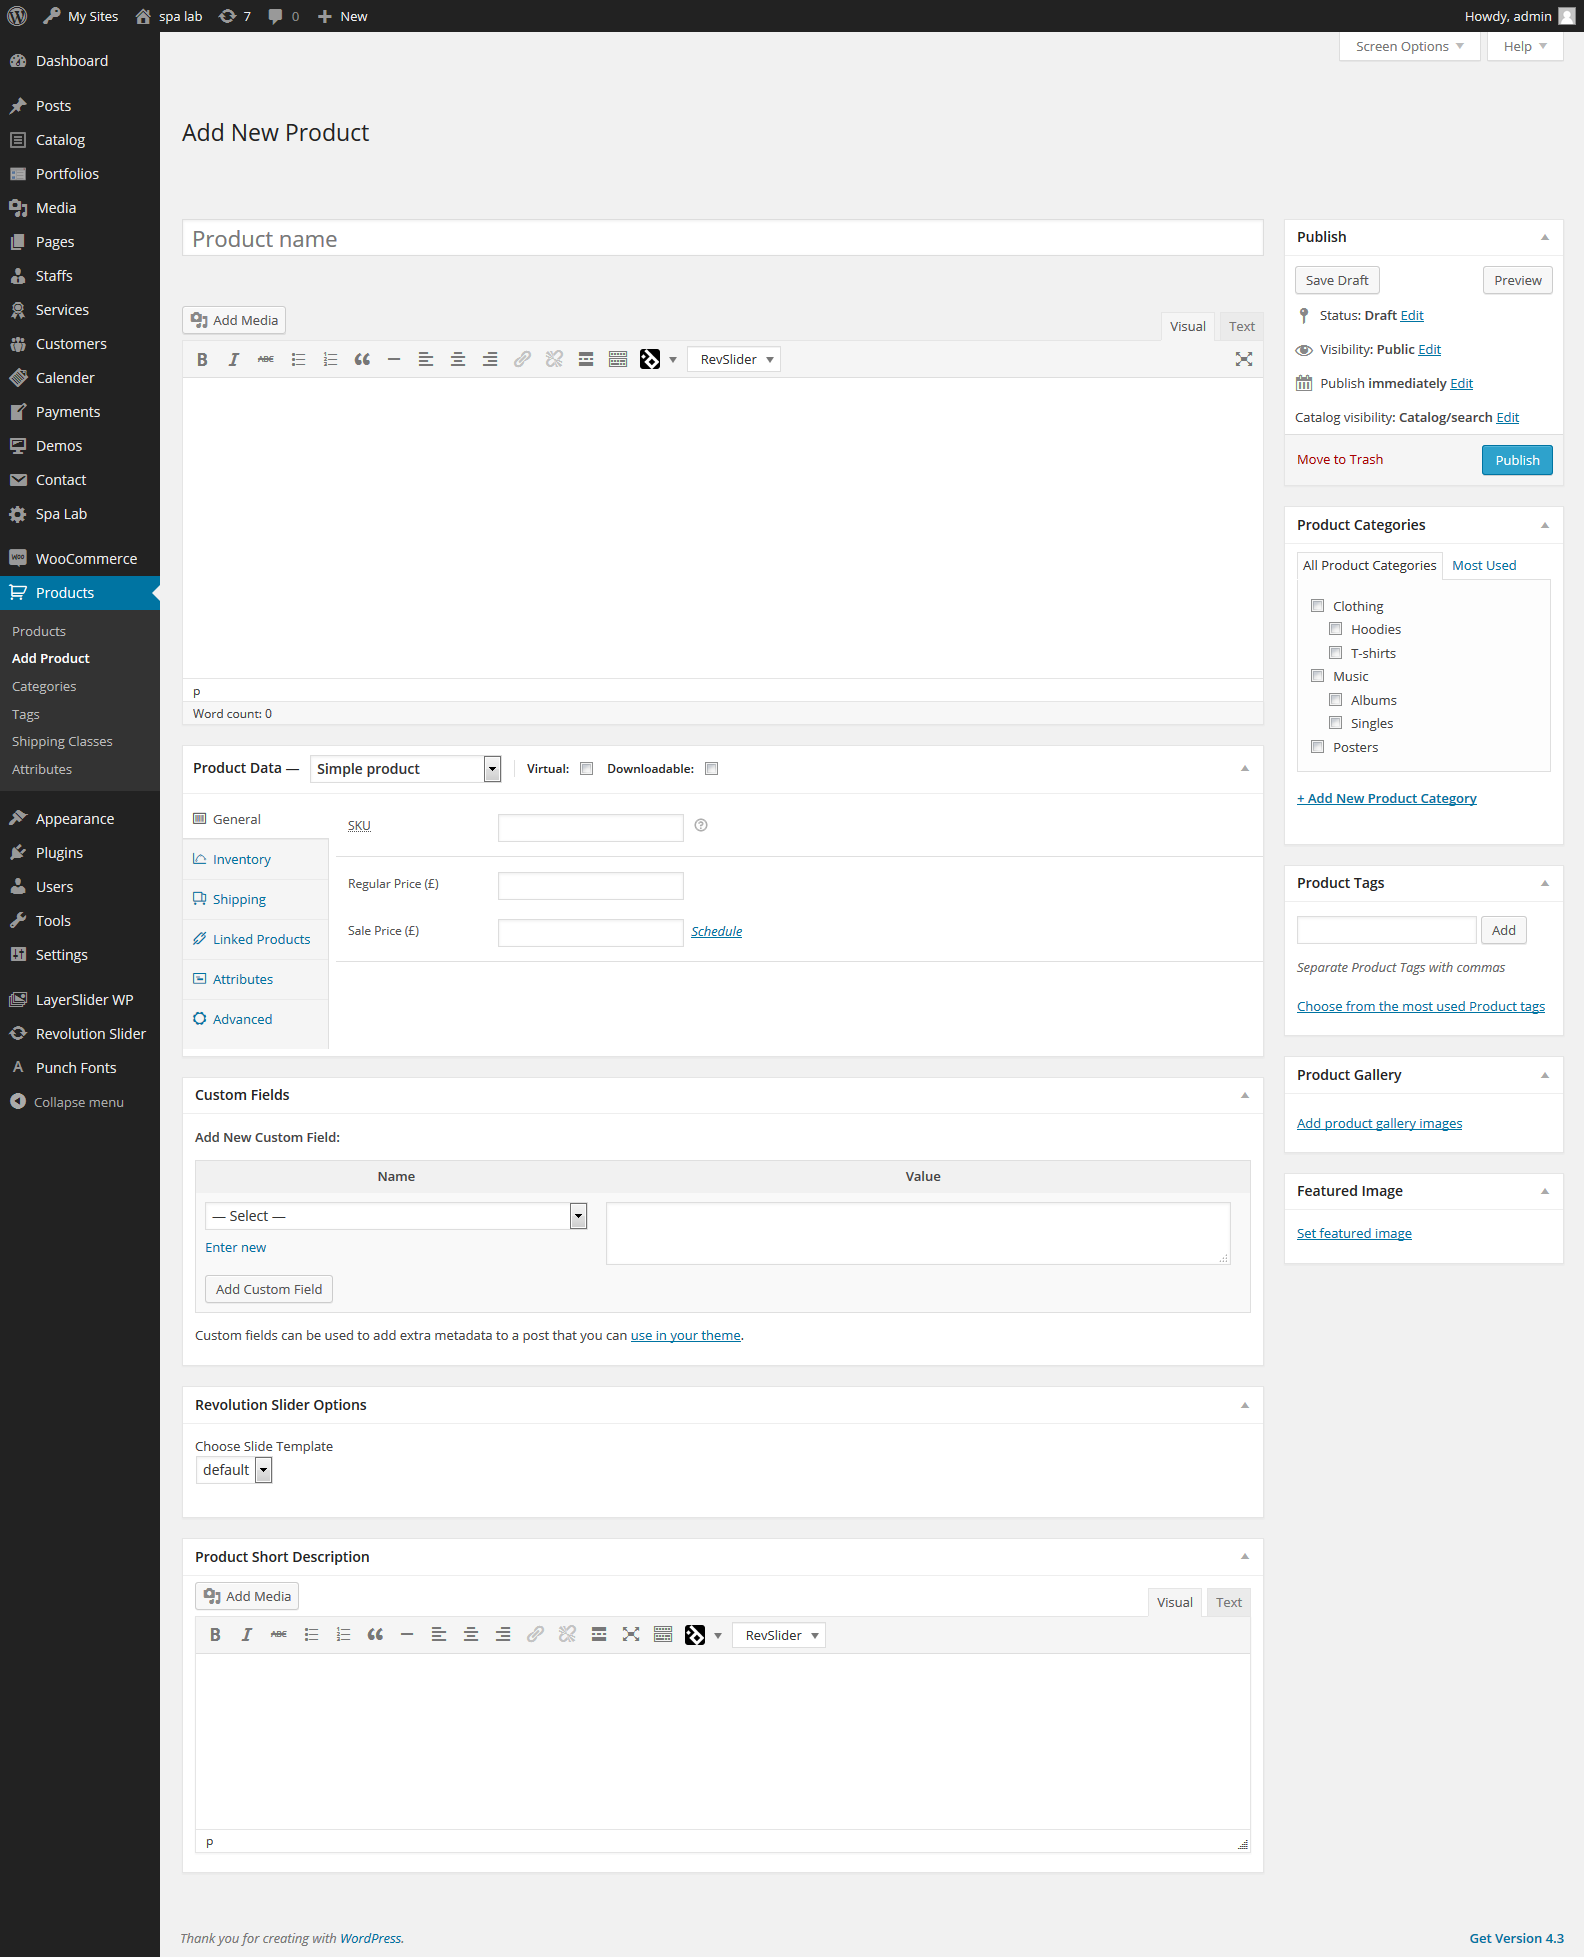Click fullscreen icon in the Short Description toolbar
This screenshot has width=1584, height=1957.
[631, 1635]
